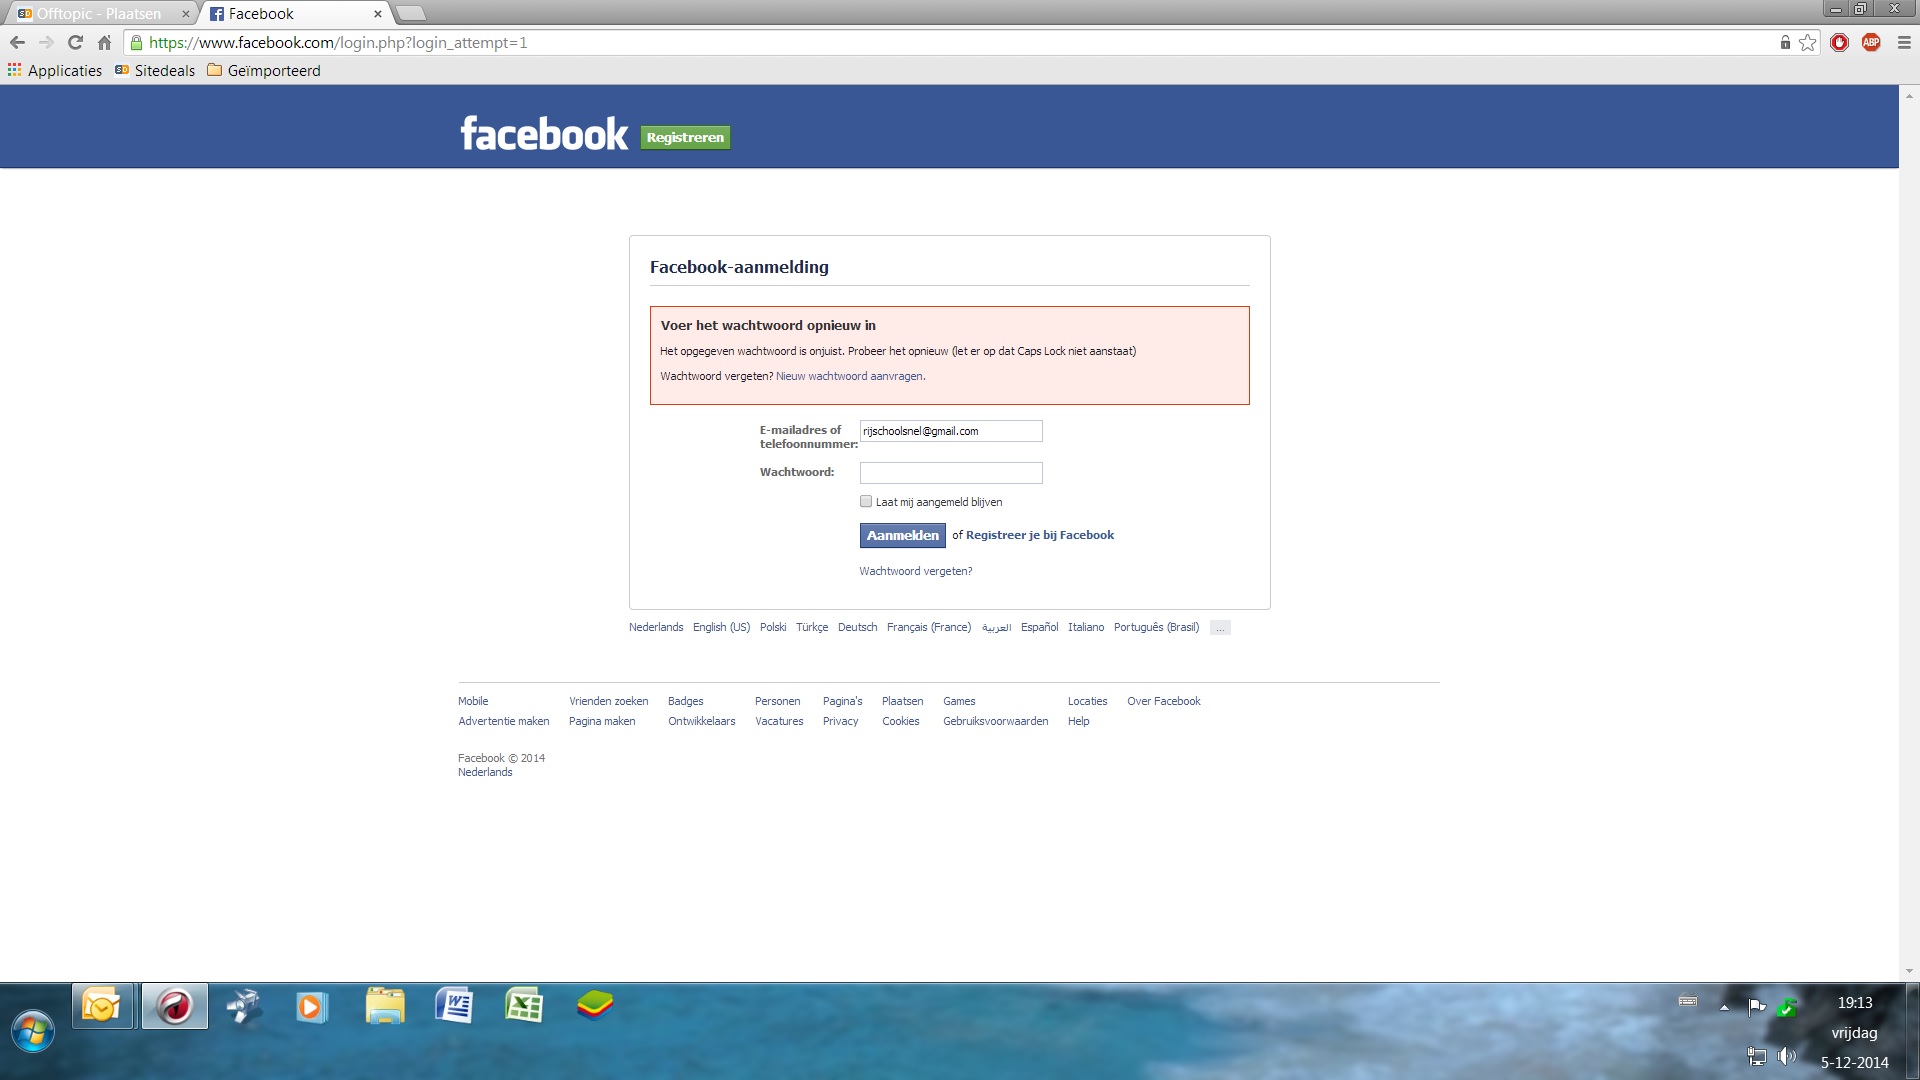Go back with browser back arrow
The height and width of the screenshot is (1080, 1920).
pos(17,43)
